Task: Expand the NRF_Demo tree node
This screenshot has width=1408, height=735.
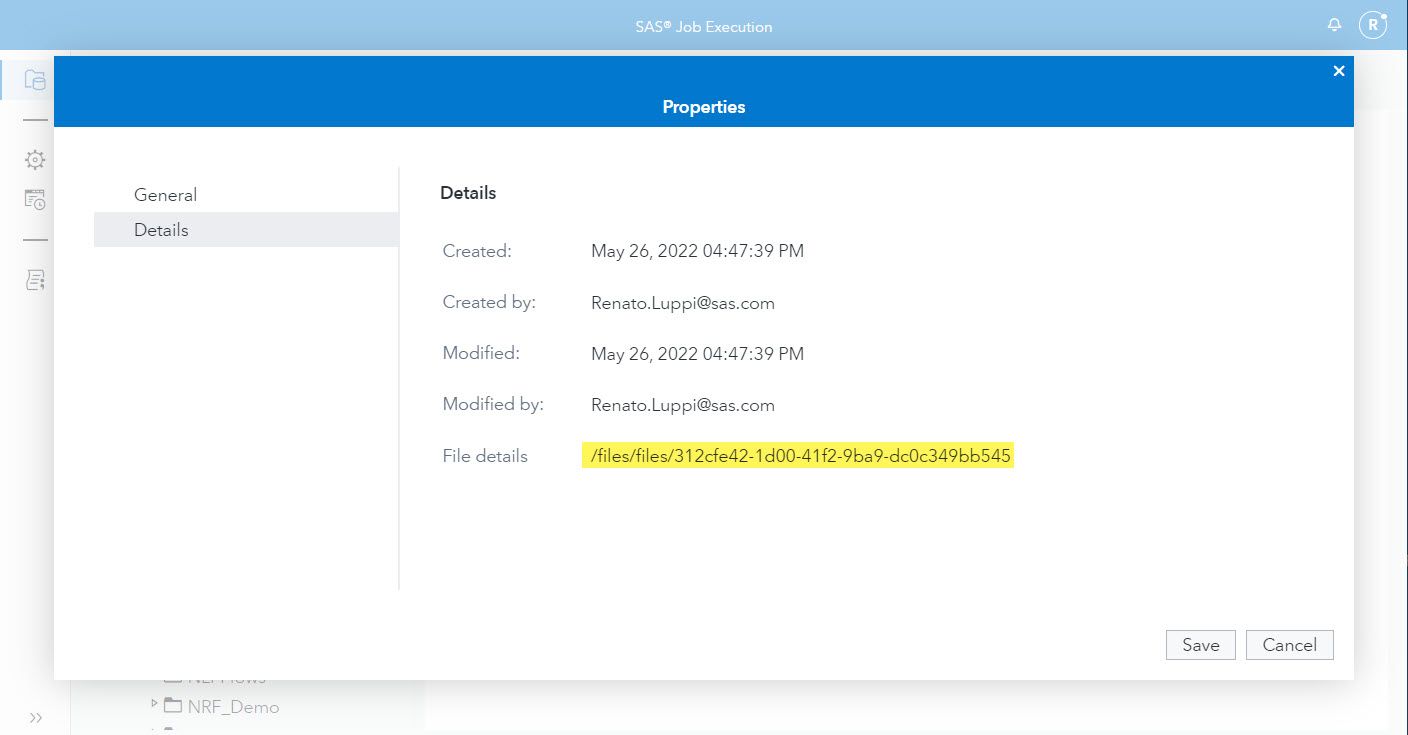Action: (152, 706)
